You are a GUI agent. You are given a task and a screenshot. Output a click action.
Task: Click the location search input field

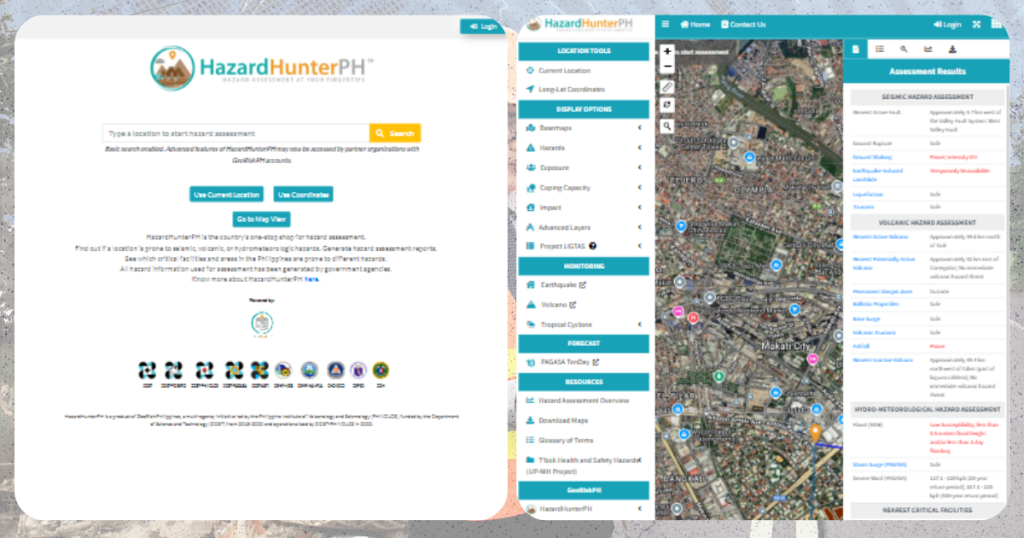coord(236,133)
